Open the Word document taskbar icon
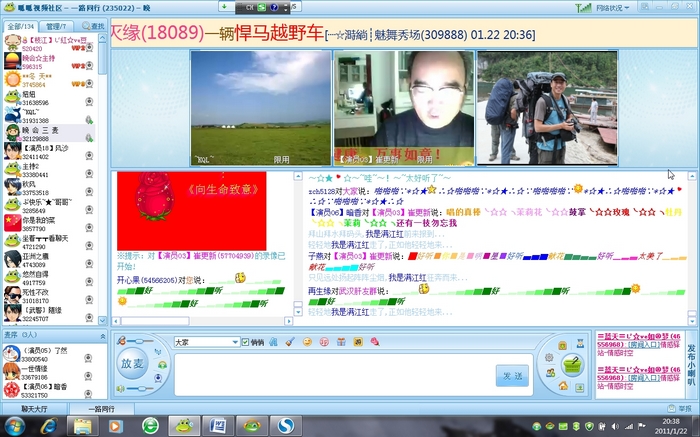 point(217,426)
